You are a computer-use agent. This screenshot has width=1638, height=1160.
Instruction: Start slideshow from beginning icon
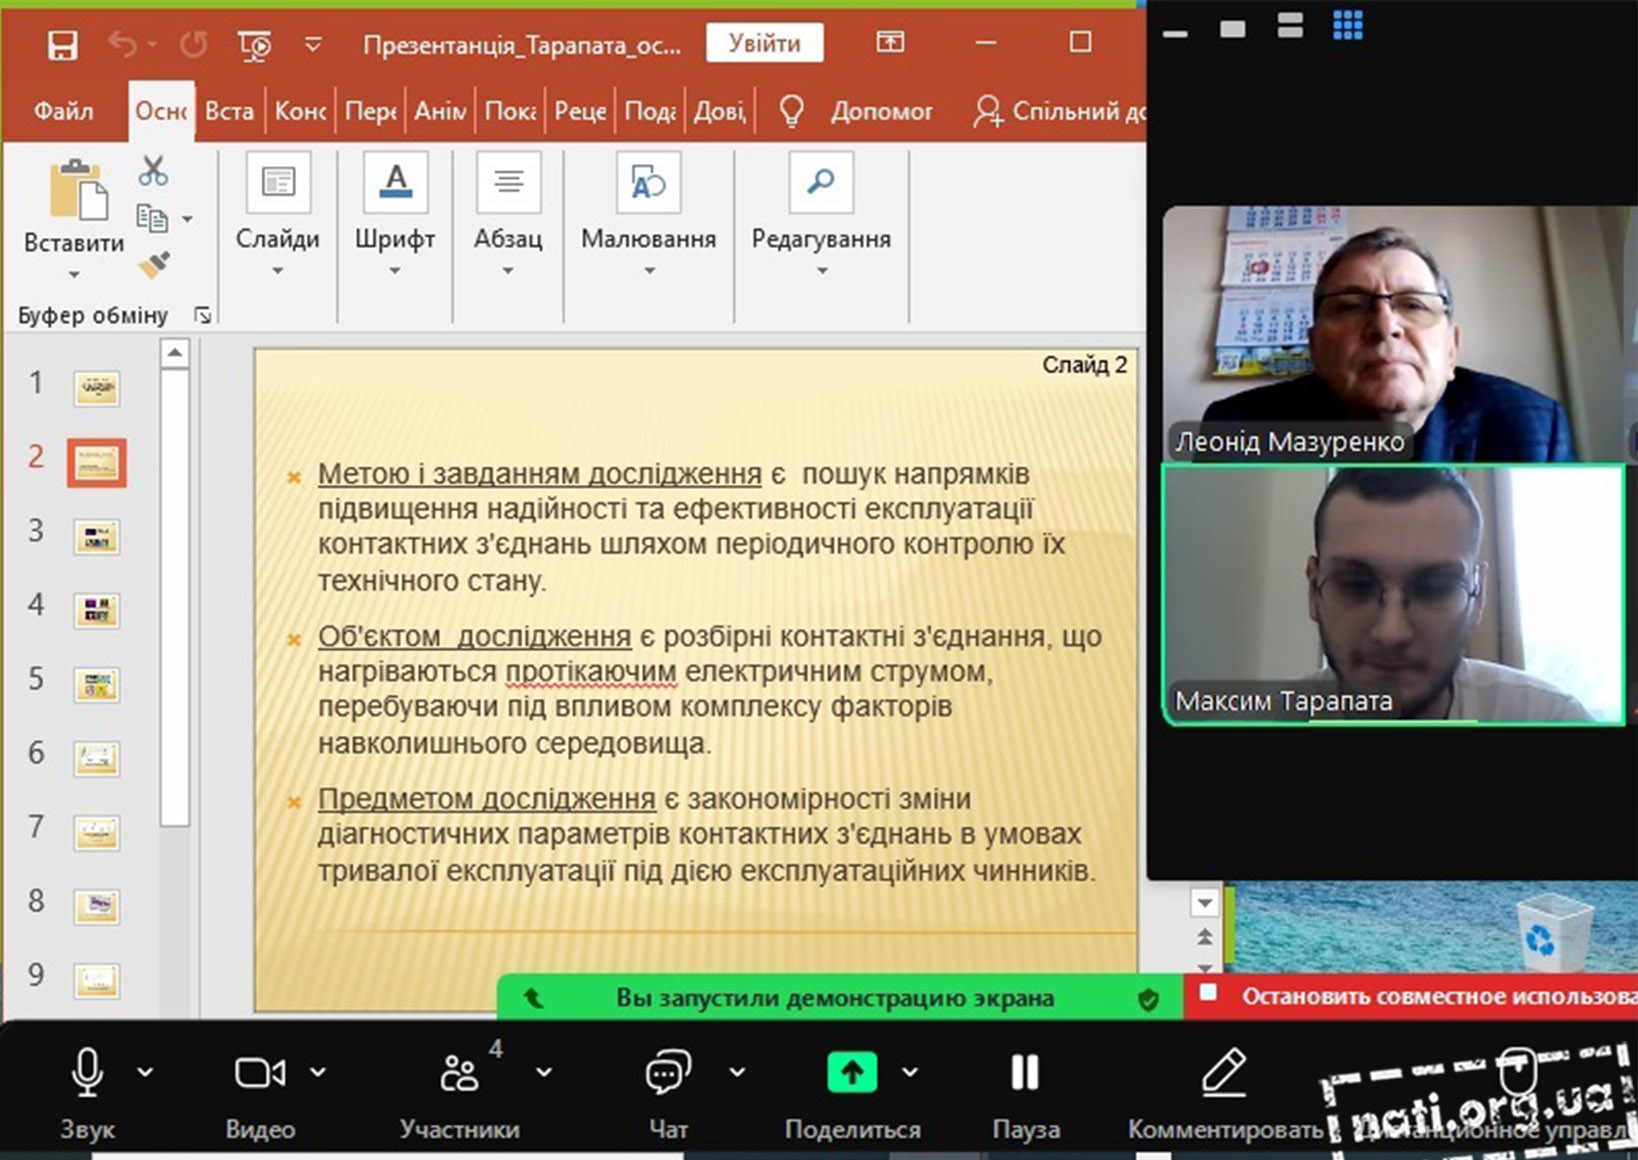pyautogui.click(x=254, y=45)
